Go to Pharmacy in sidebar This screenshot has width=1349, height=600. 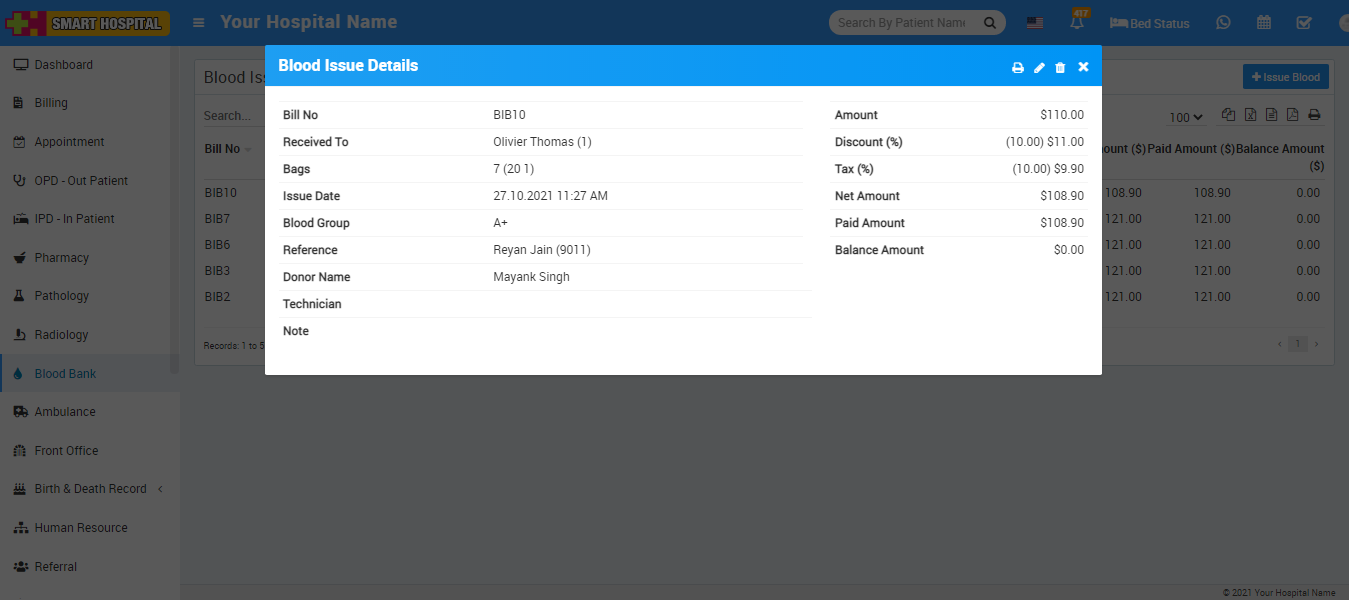click(x=61, y=258)
